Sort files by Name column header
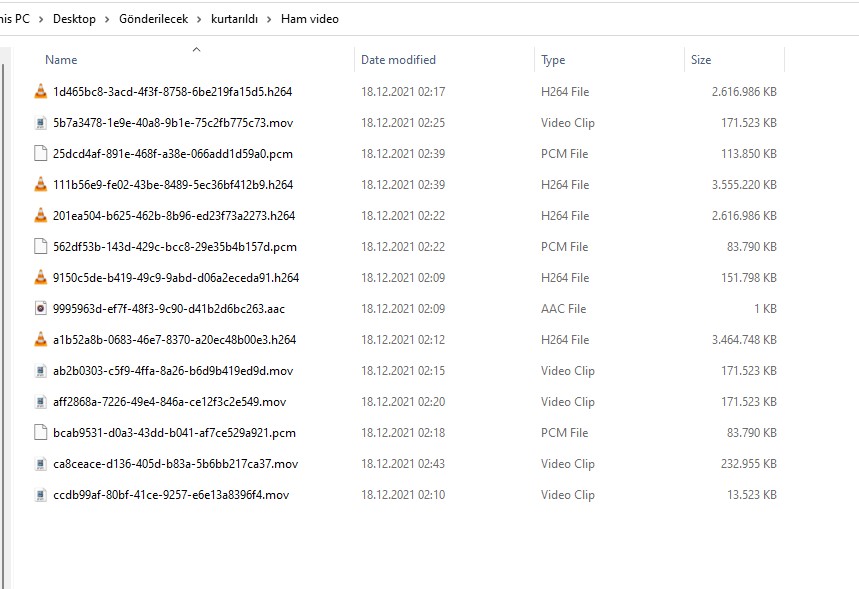This screenshot has width=859, height=589. [x=61, y=60]
